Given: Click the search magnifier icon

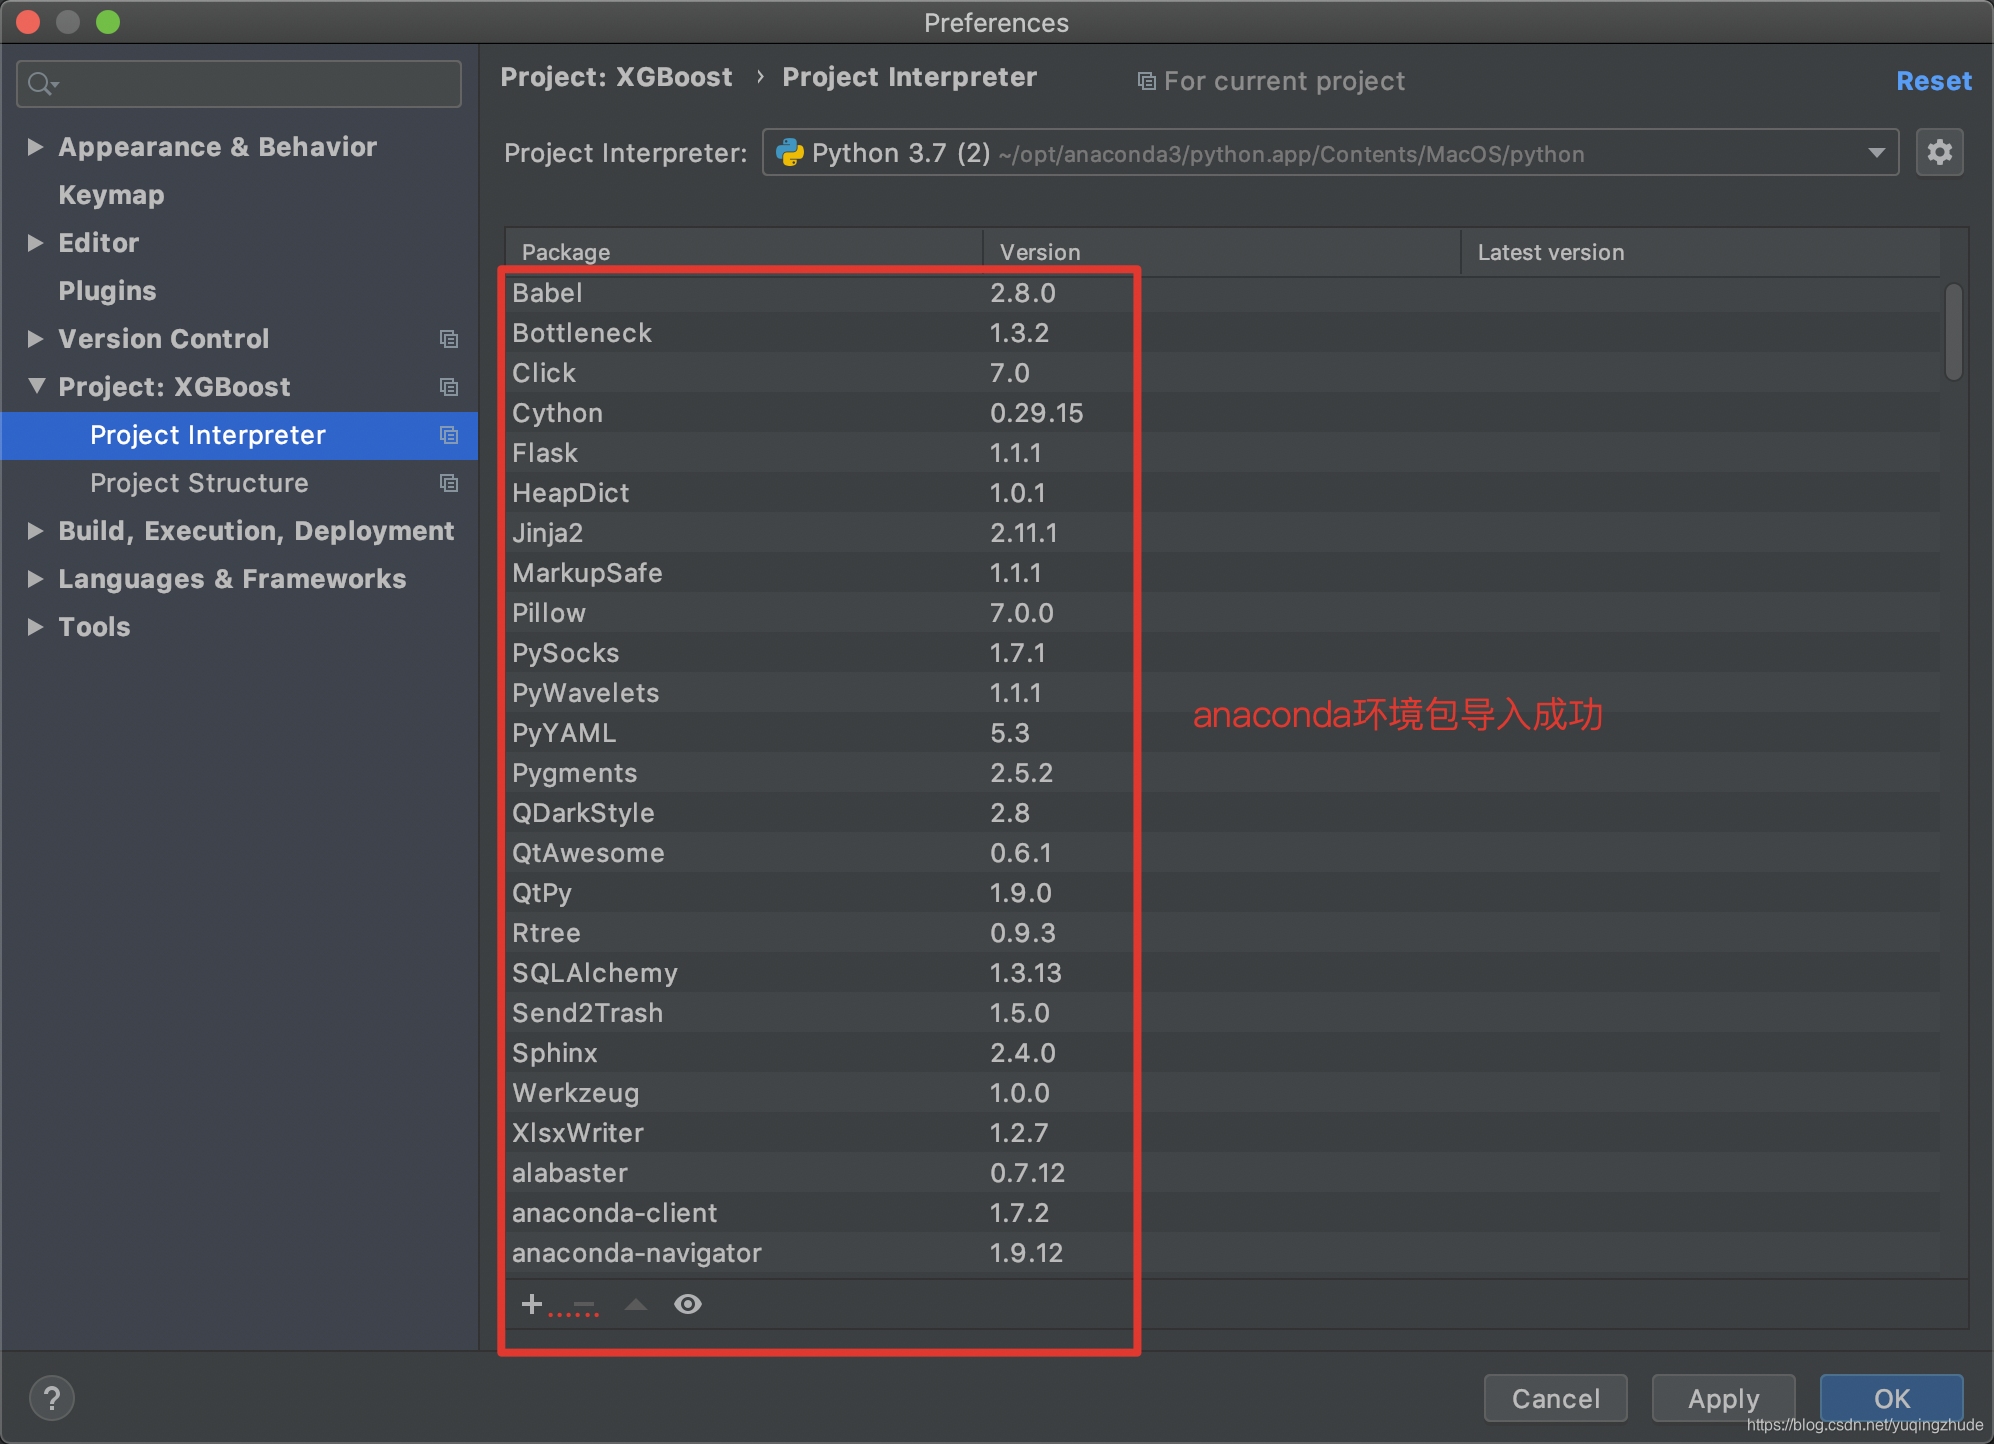Looking at the screenshot, I should [x=42, y=84].
